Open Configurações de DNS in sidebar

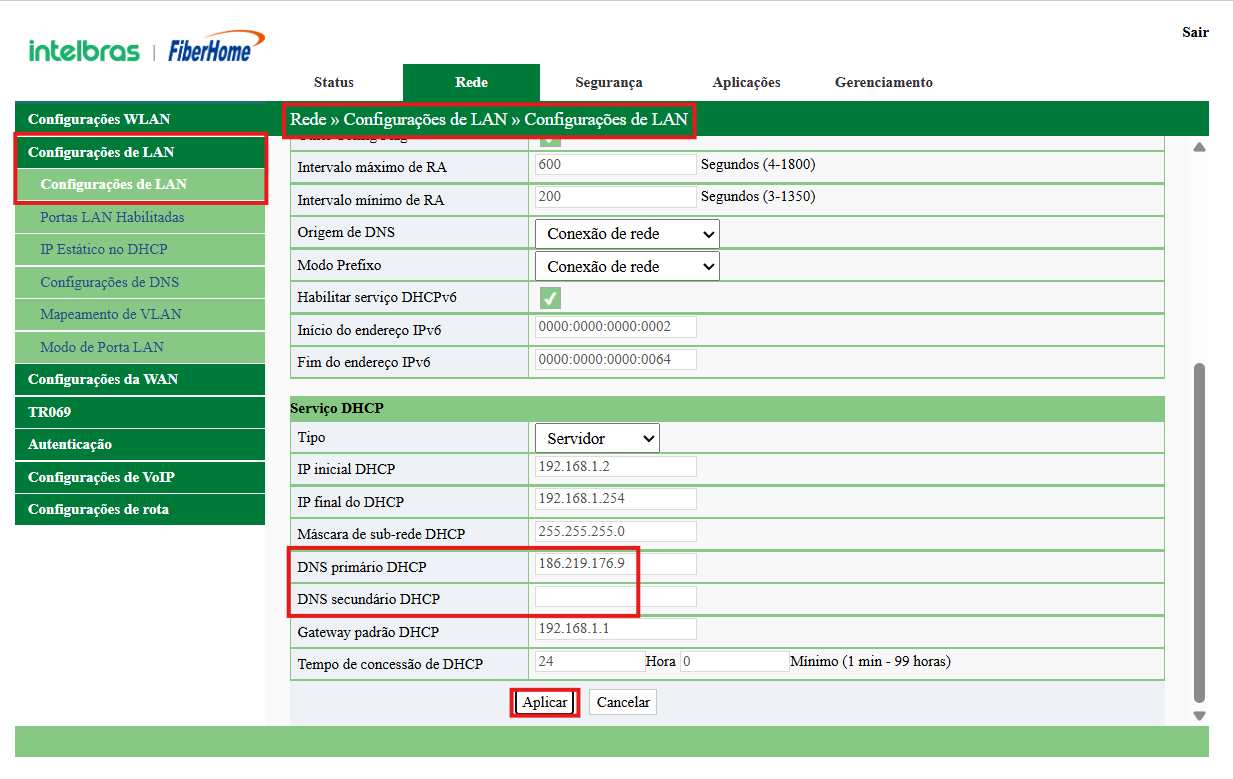pos(109,282)
